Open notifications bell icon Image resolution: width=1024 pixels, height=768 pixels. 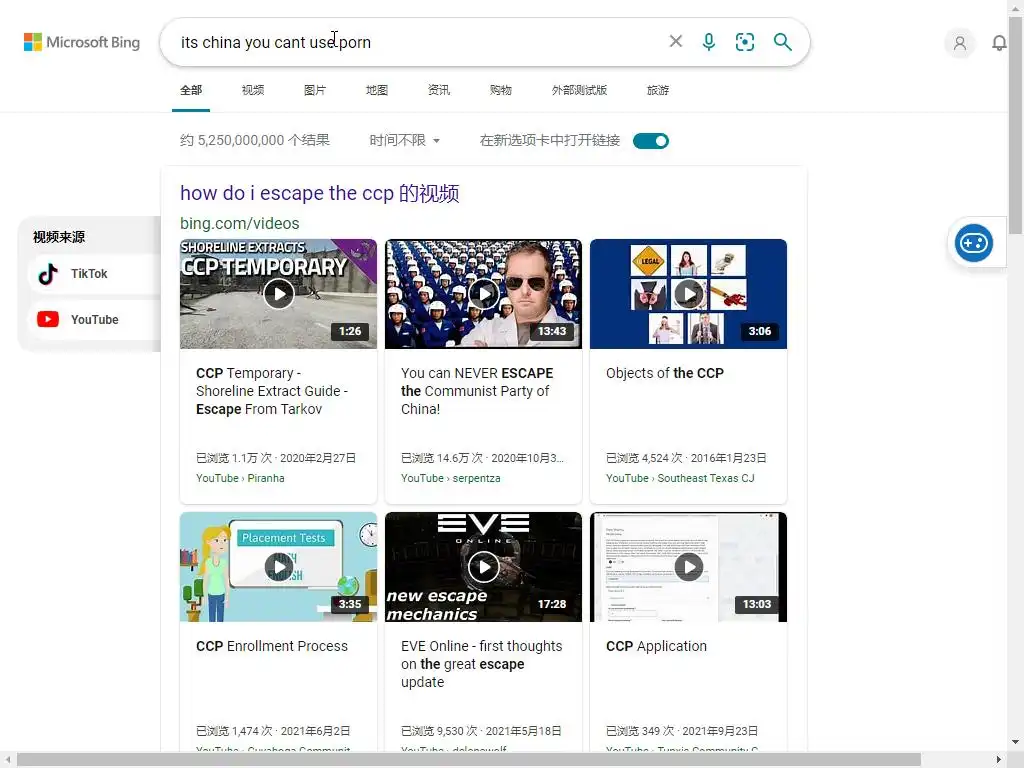pos(999,43)
